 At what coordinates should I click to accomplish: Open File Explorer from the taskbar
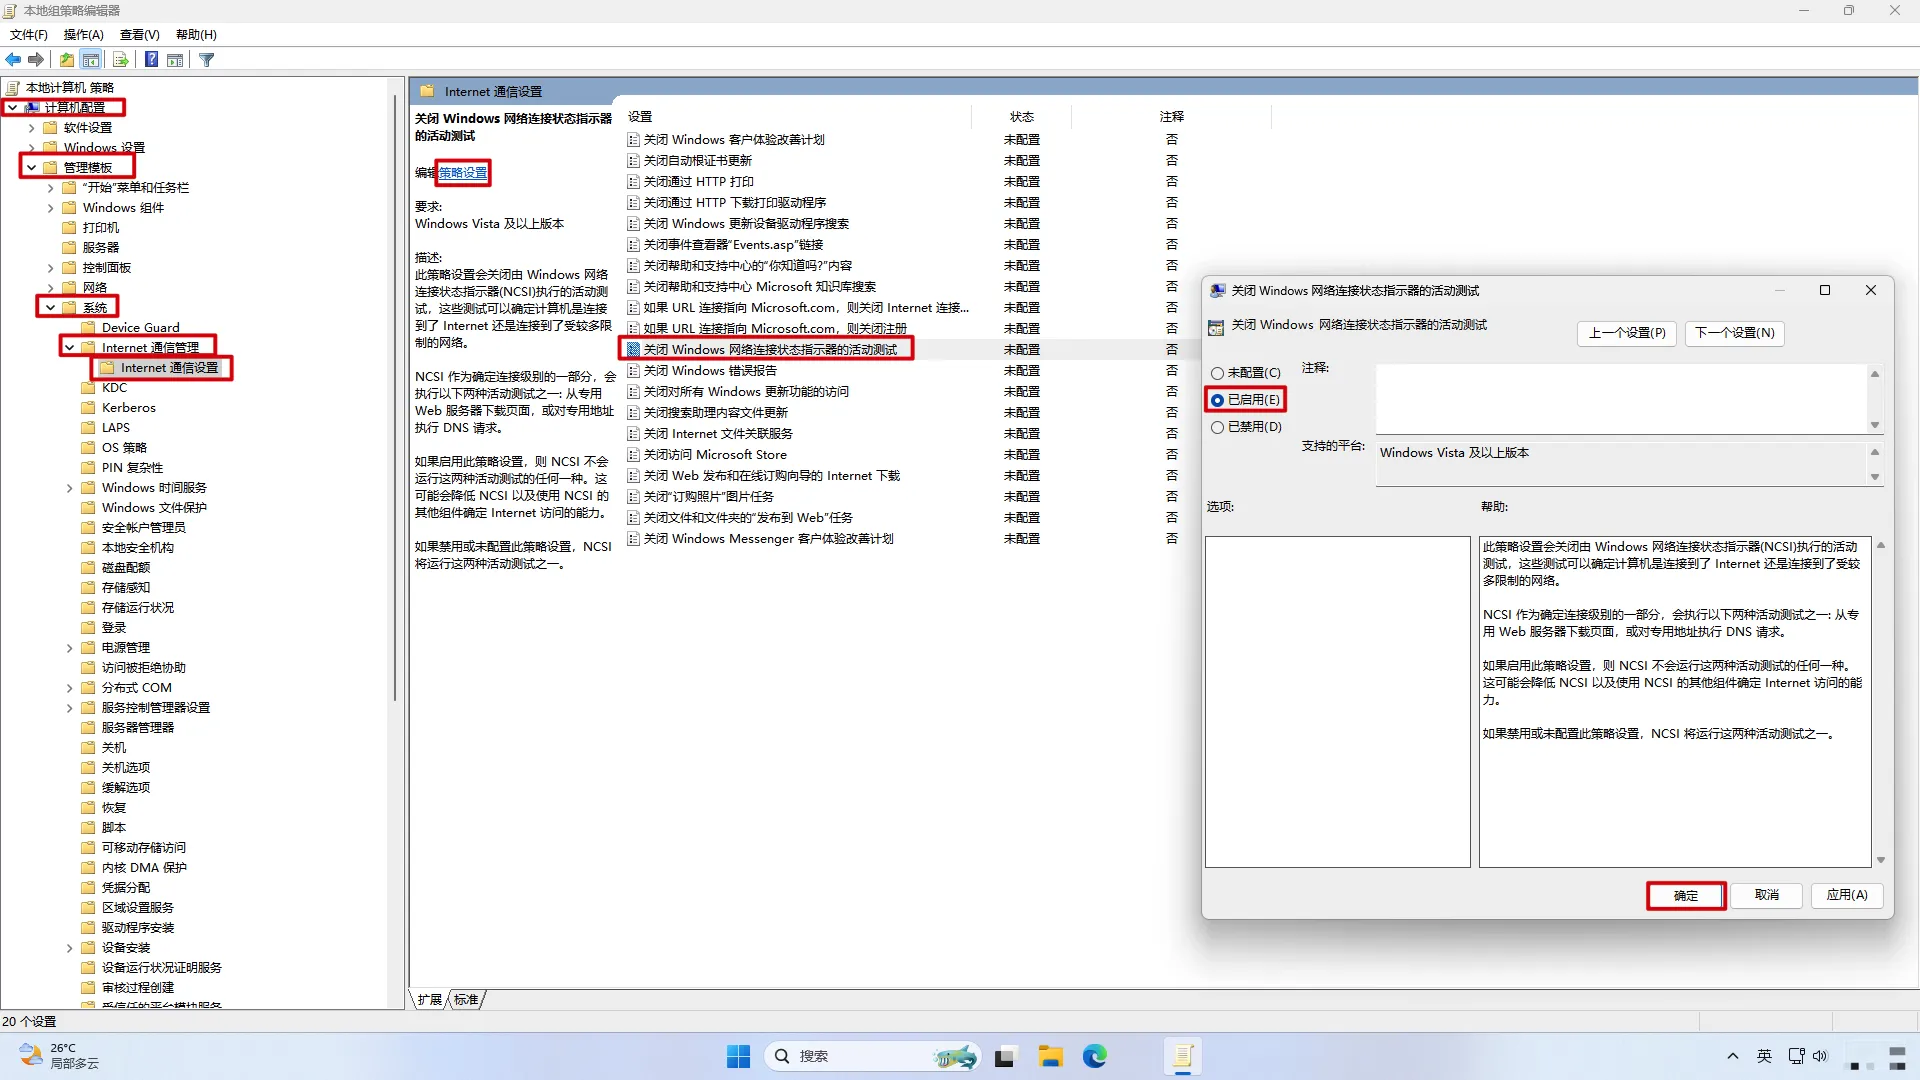point(1050,1056)
